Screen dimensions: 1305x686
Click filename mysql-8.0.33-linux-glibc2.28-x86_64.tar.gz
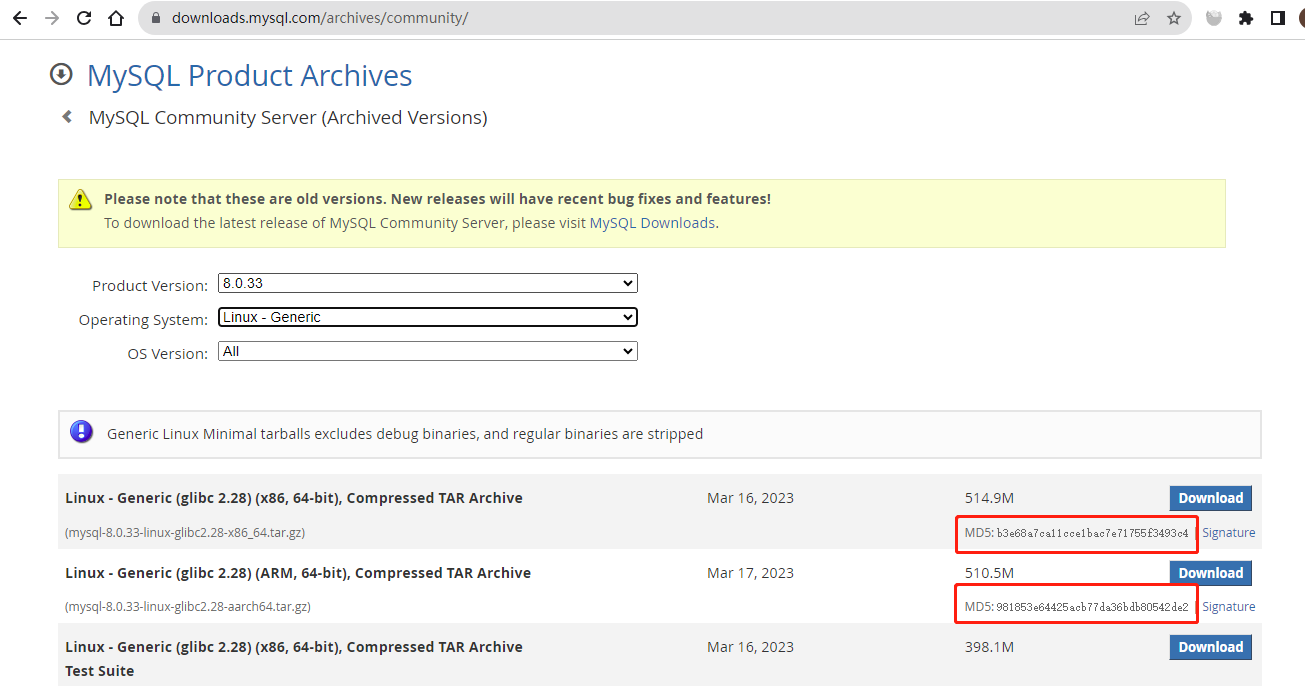point(185,533)
